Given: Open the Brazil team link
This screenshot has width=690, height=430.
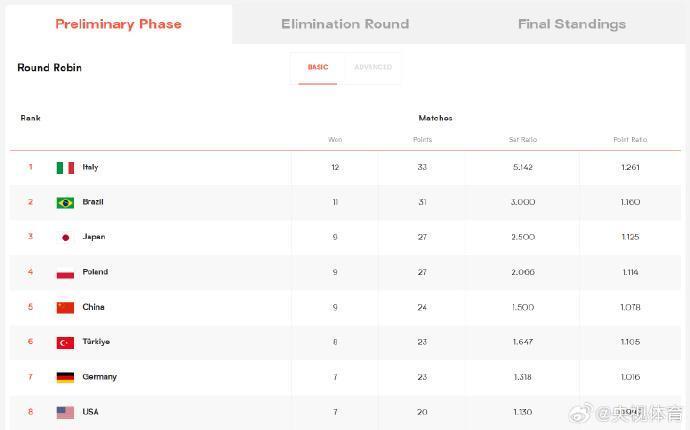Looking at the screenshot, I should pyautogui.click(x=93, y=202).
